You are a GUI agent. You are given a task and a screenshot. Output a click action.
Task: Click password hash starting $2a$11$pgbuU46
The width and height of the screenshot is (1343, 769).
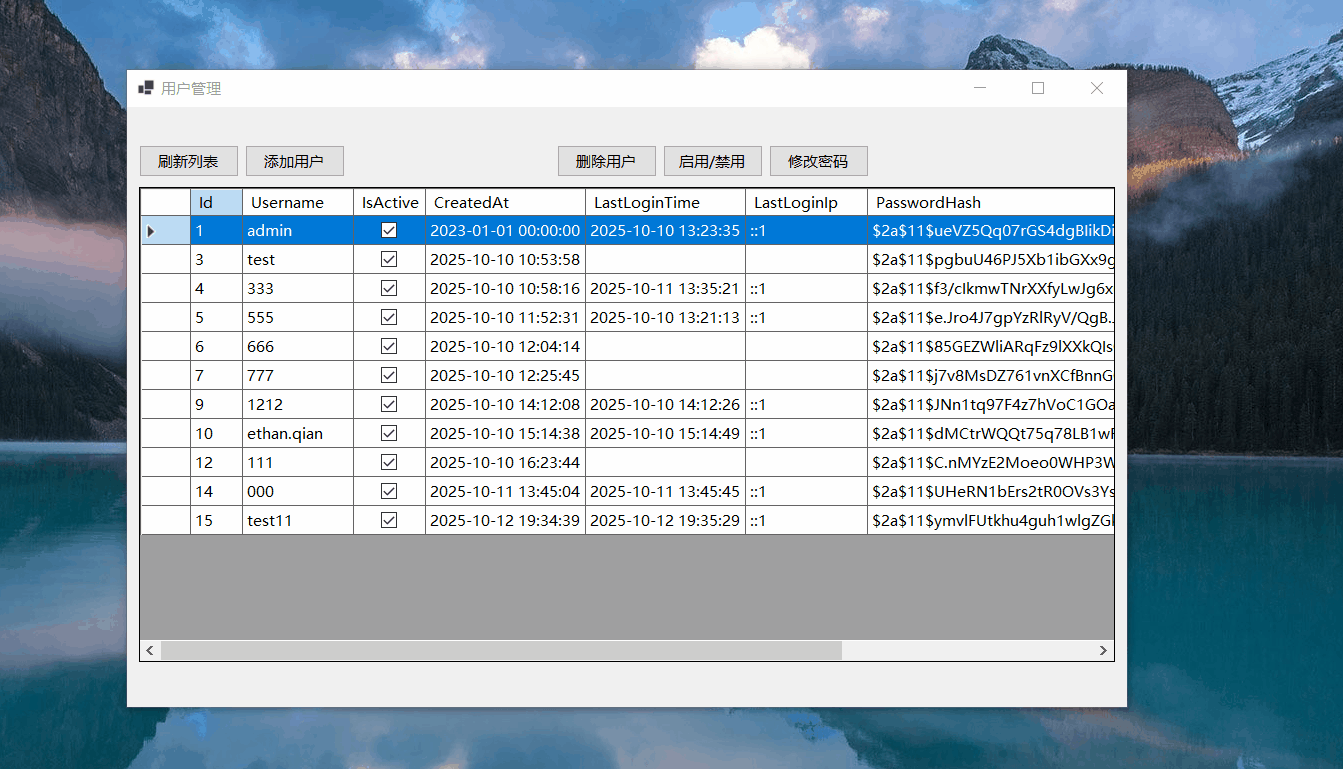pos(991,259)
